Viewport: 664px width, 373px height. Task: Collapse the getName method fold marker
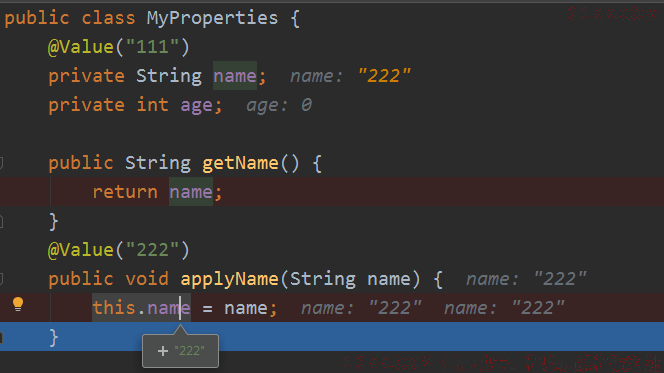pyautogui.click(x=1, y=163)
